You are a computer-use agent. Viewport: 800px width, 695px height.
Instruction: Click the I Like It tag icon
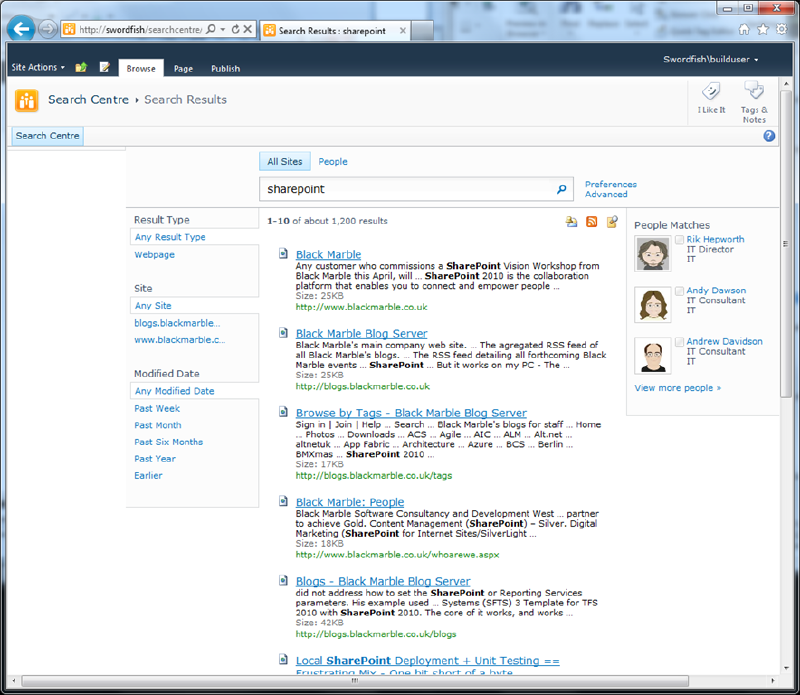coord(711,92)
